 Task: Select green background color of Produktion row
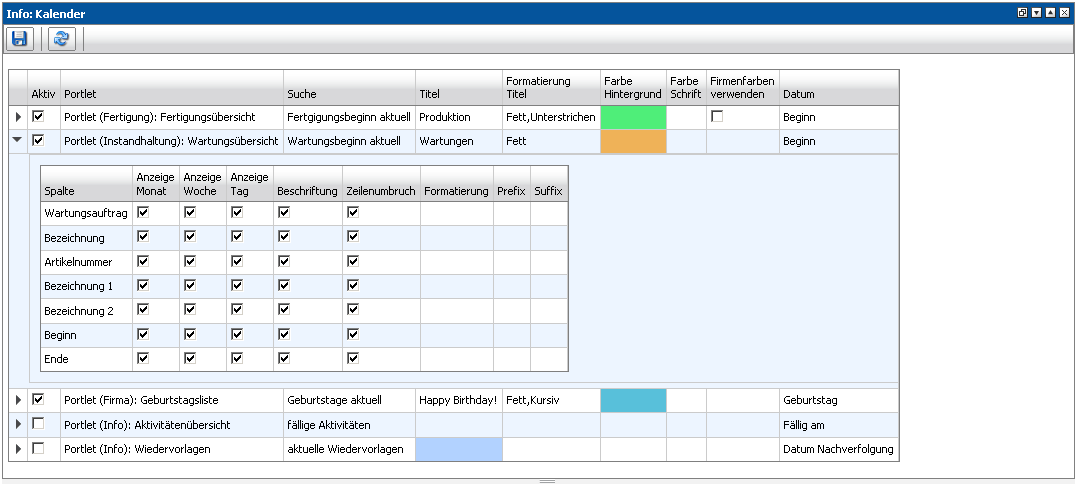click(632, 117)
